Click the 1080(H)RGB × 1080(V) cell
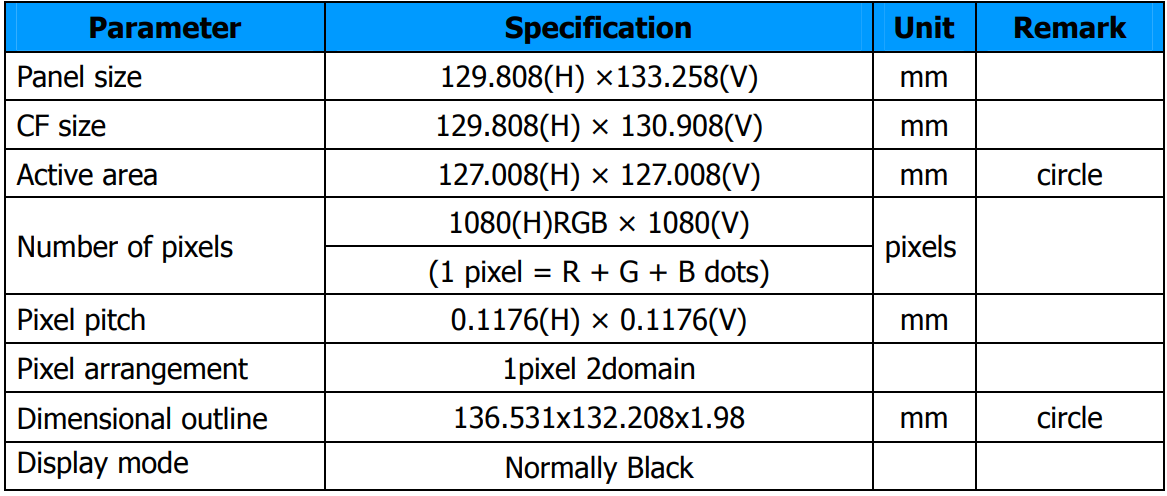 (598, 222)
